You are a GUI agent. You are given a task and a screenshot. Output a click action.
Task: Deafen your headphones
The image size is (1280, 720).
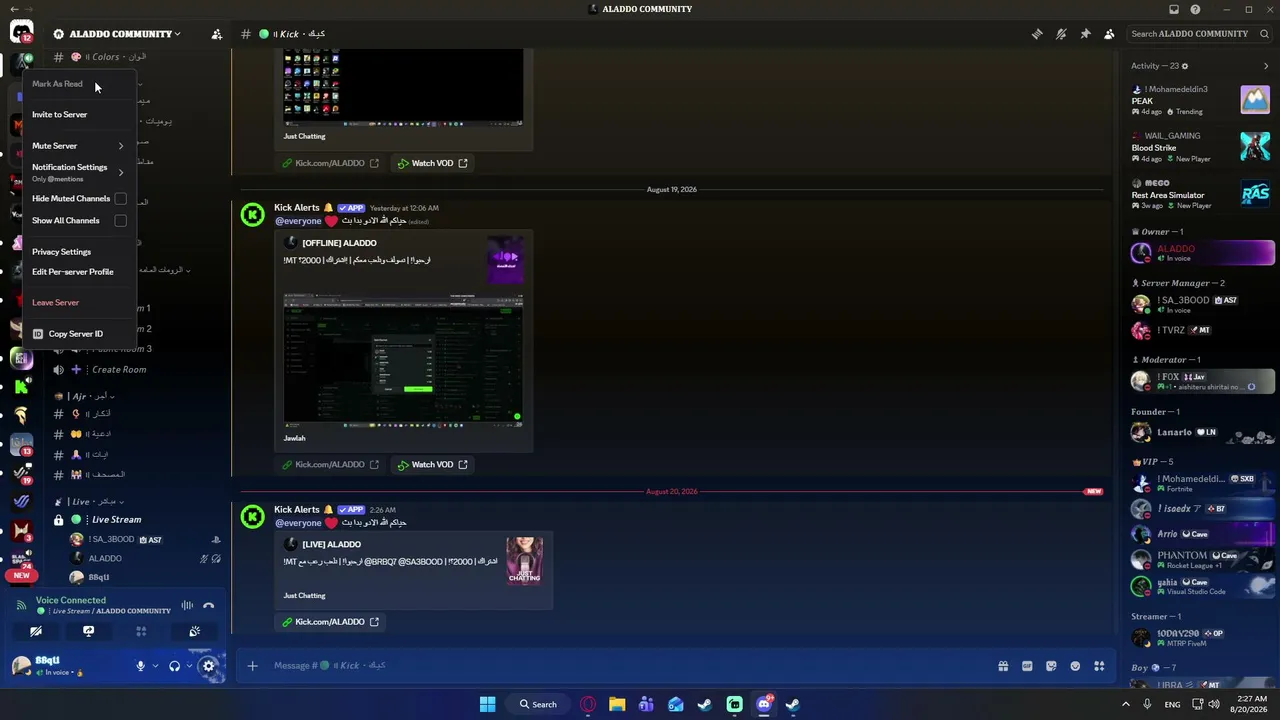tap(174, 666)
